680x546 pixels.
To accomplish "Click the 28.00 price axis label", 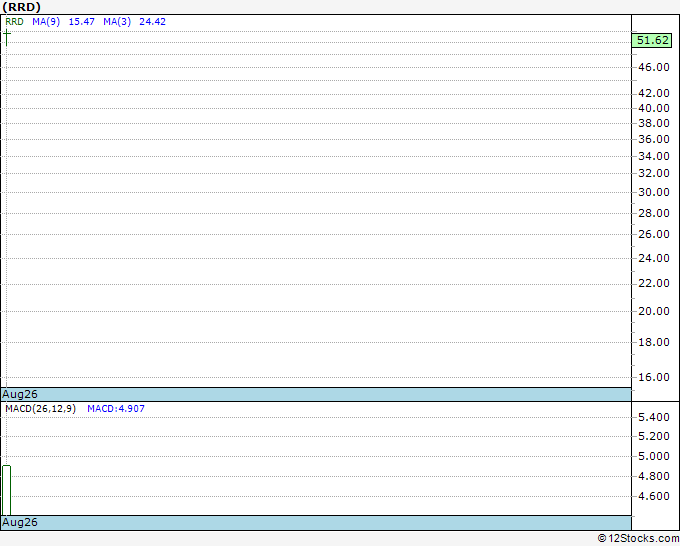I will click(654, 213).
